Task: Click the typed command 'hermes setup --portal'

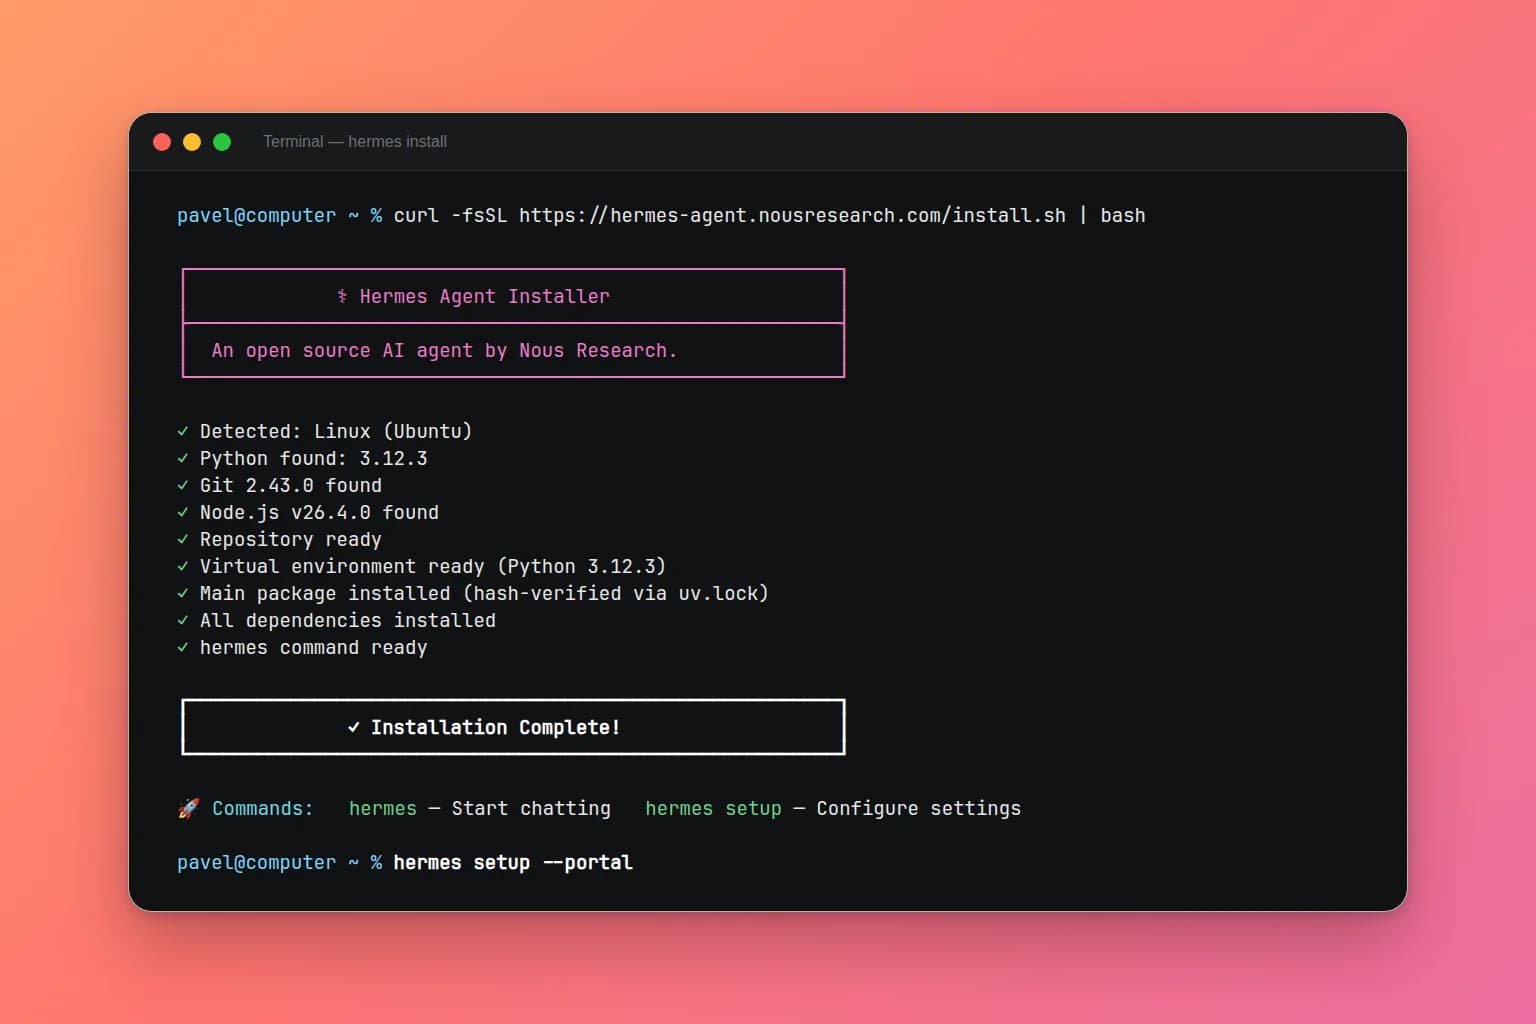Action: 513,863
